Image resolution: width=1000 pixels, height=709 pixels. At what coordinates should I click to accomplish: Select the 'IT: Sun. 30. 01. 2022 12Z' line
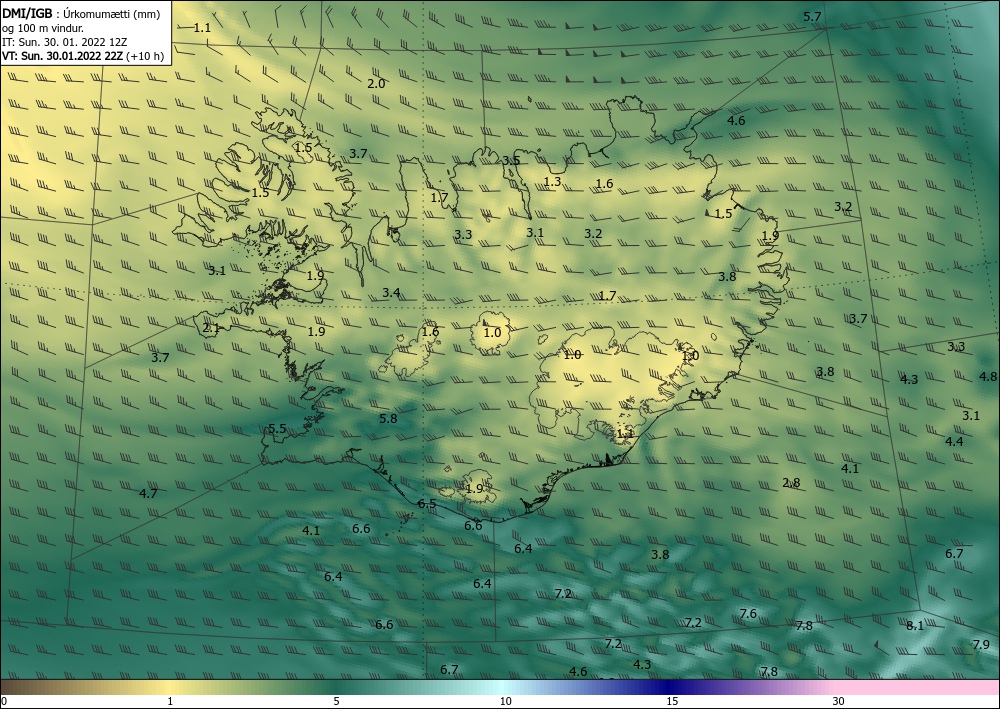point(64,42)
